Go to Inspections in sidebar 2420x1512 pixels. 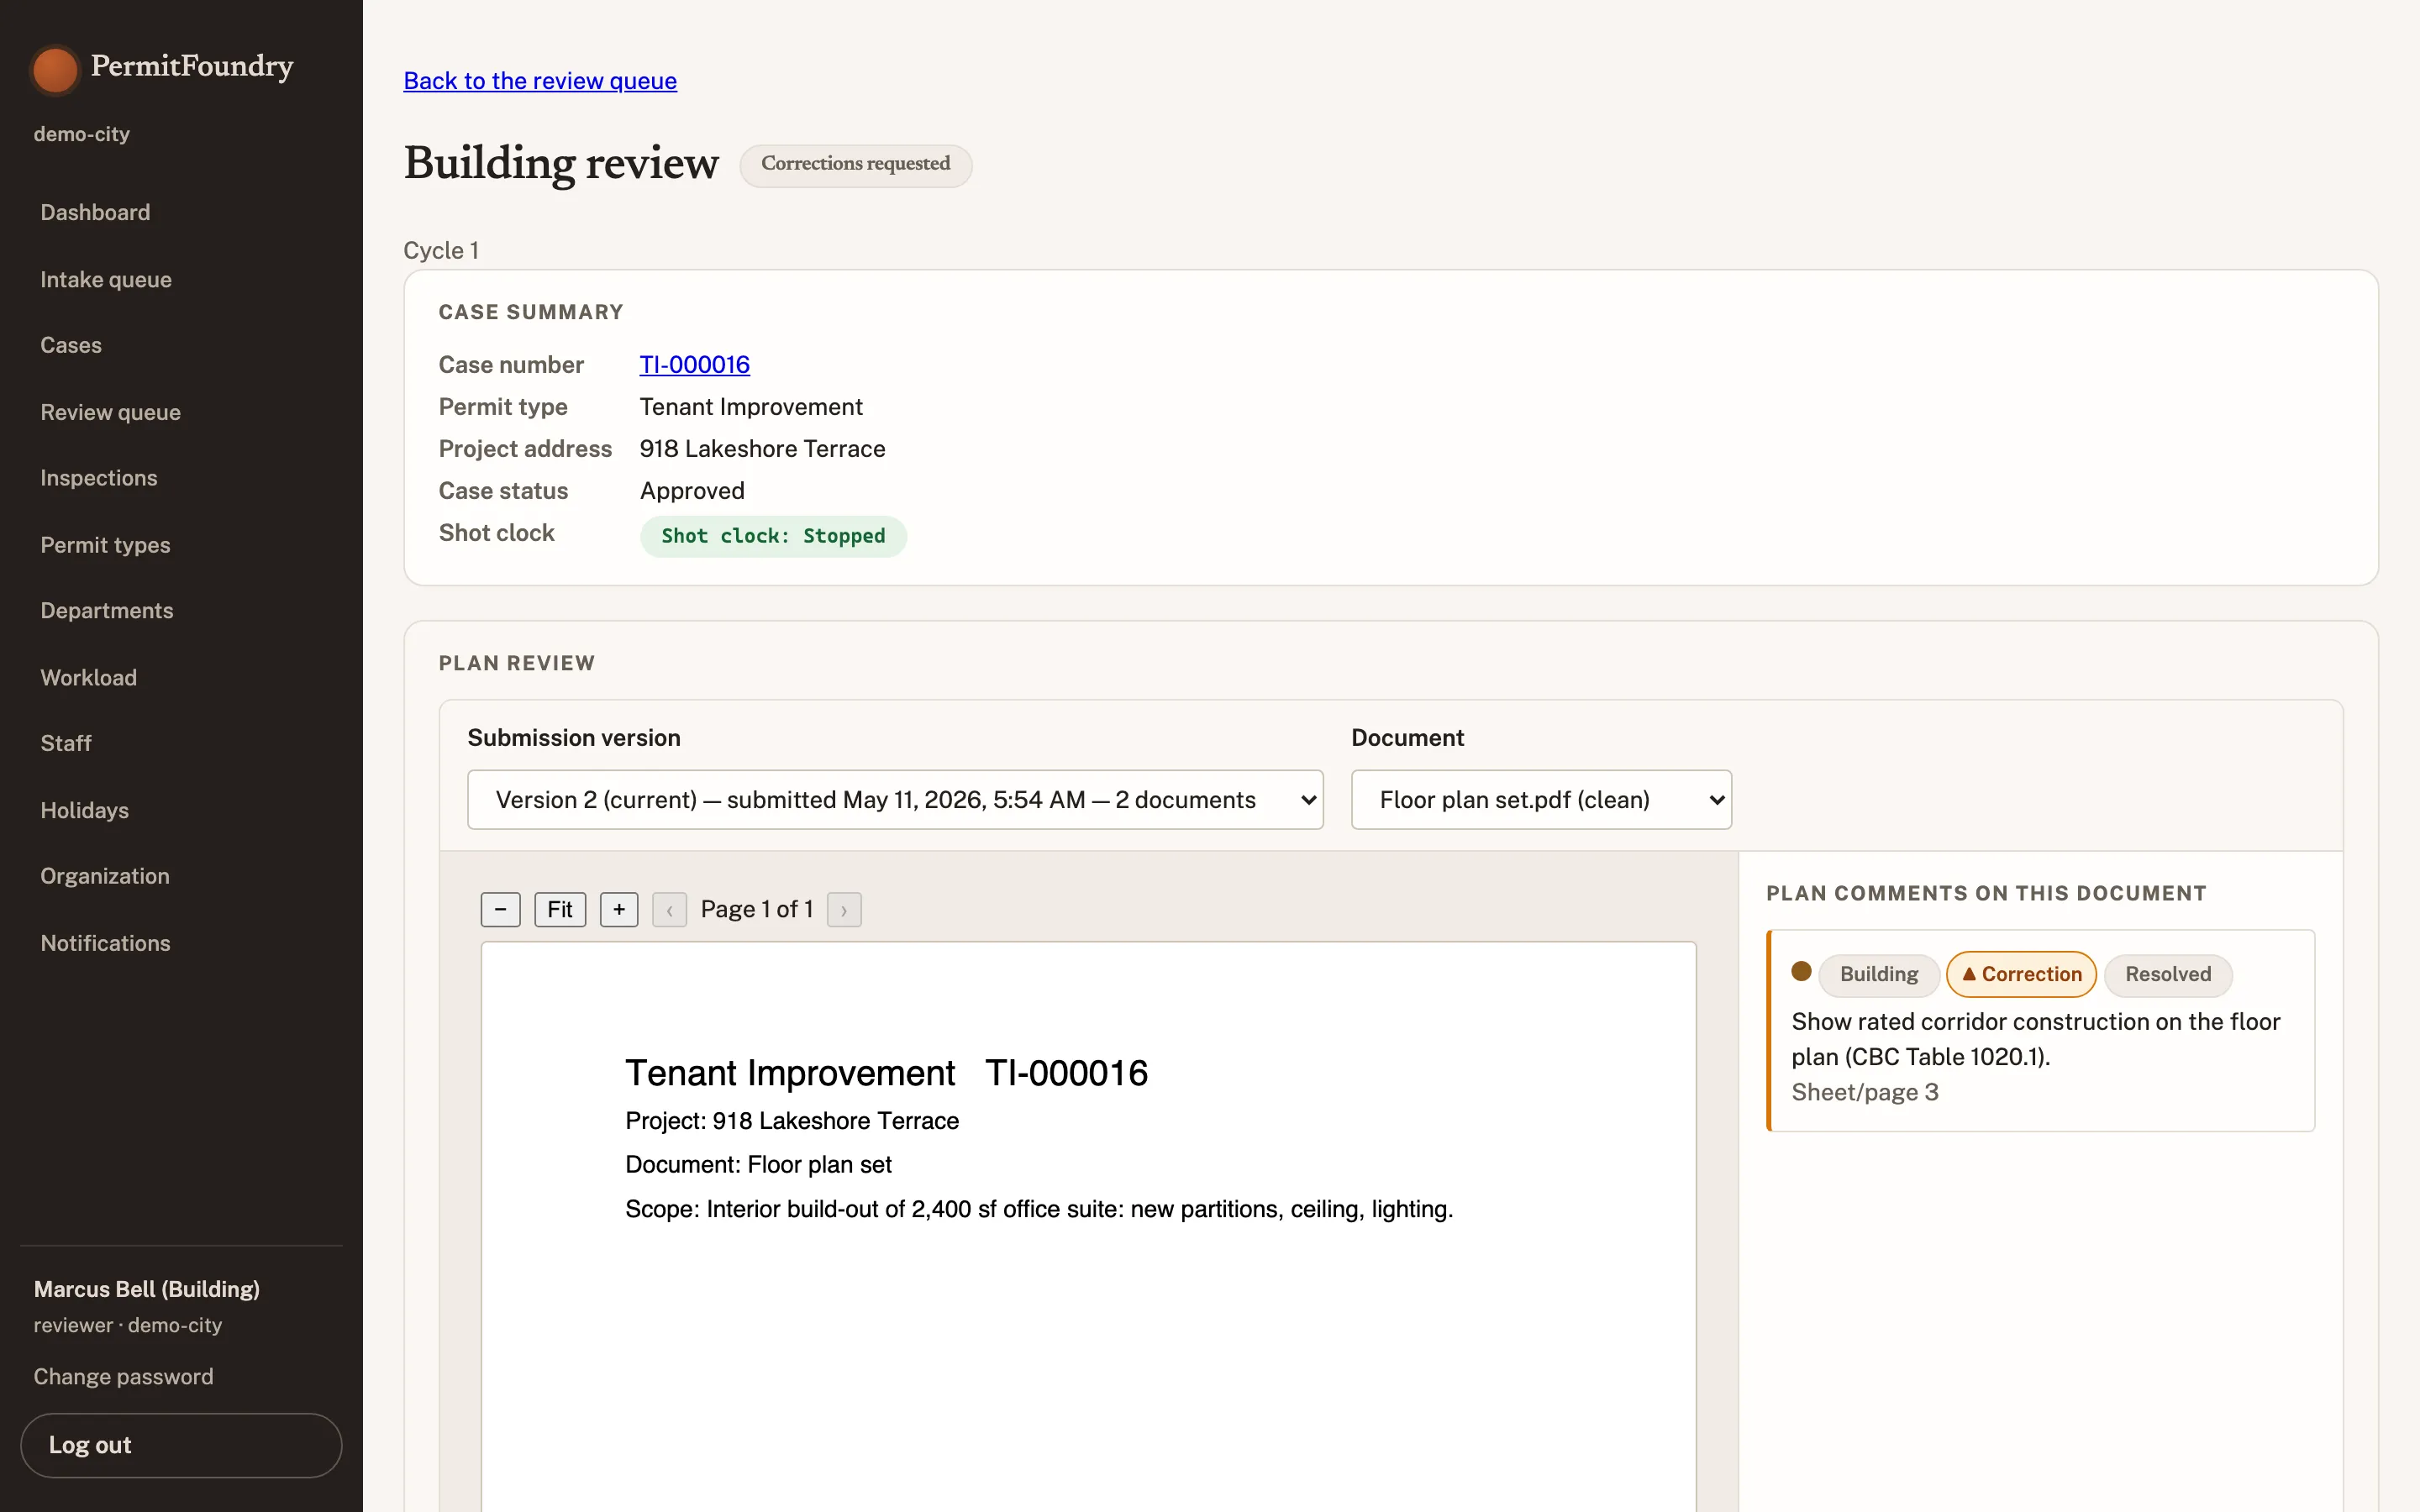[99, 478]
